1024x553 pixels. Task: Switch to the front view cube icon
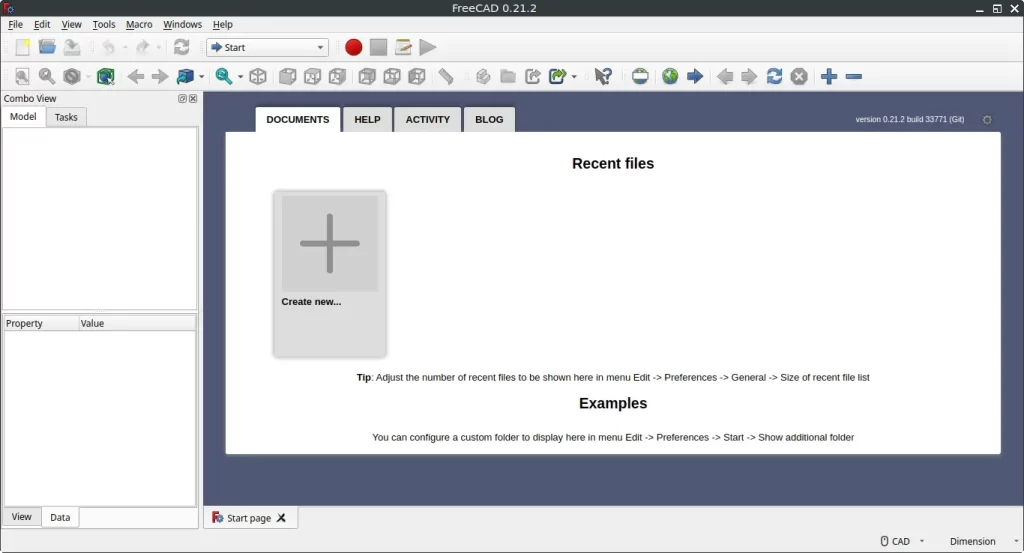[x=287, y=76]
